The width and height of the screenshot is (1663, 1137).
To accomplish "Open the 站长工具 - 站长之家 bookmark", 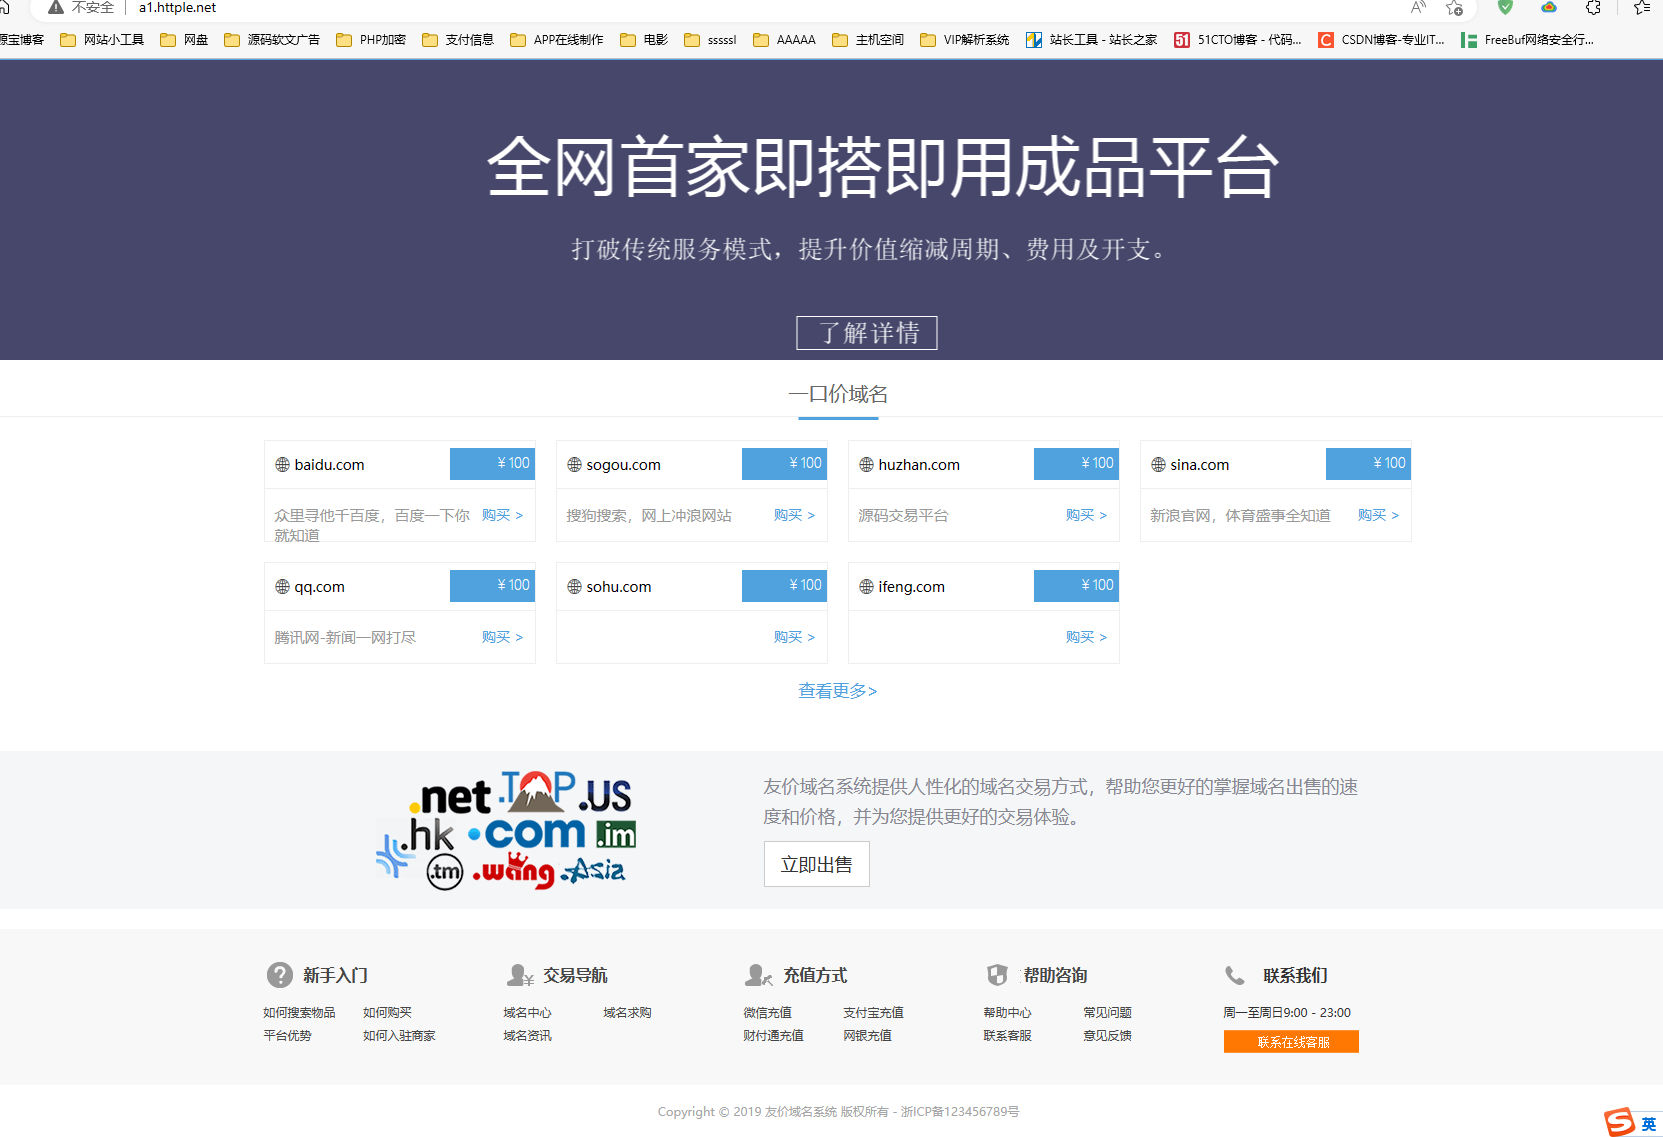I will point(1091,40).
